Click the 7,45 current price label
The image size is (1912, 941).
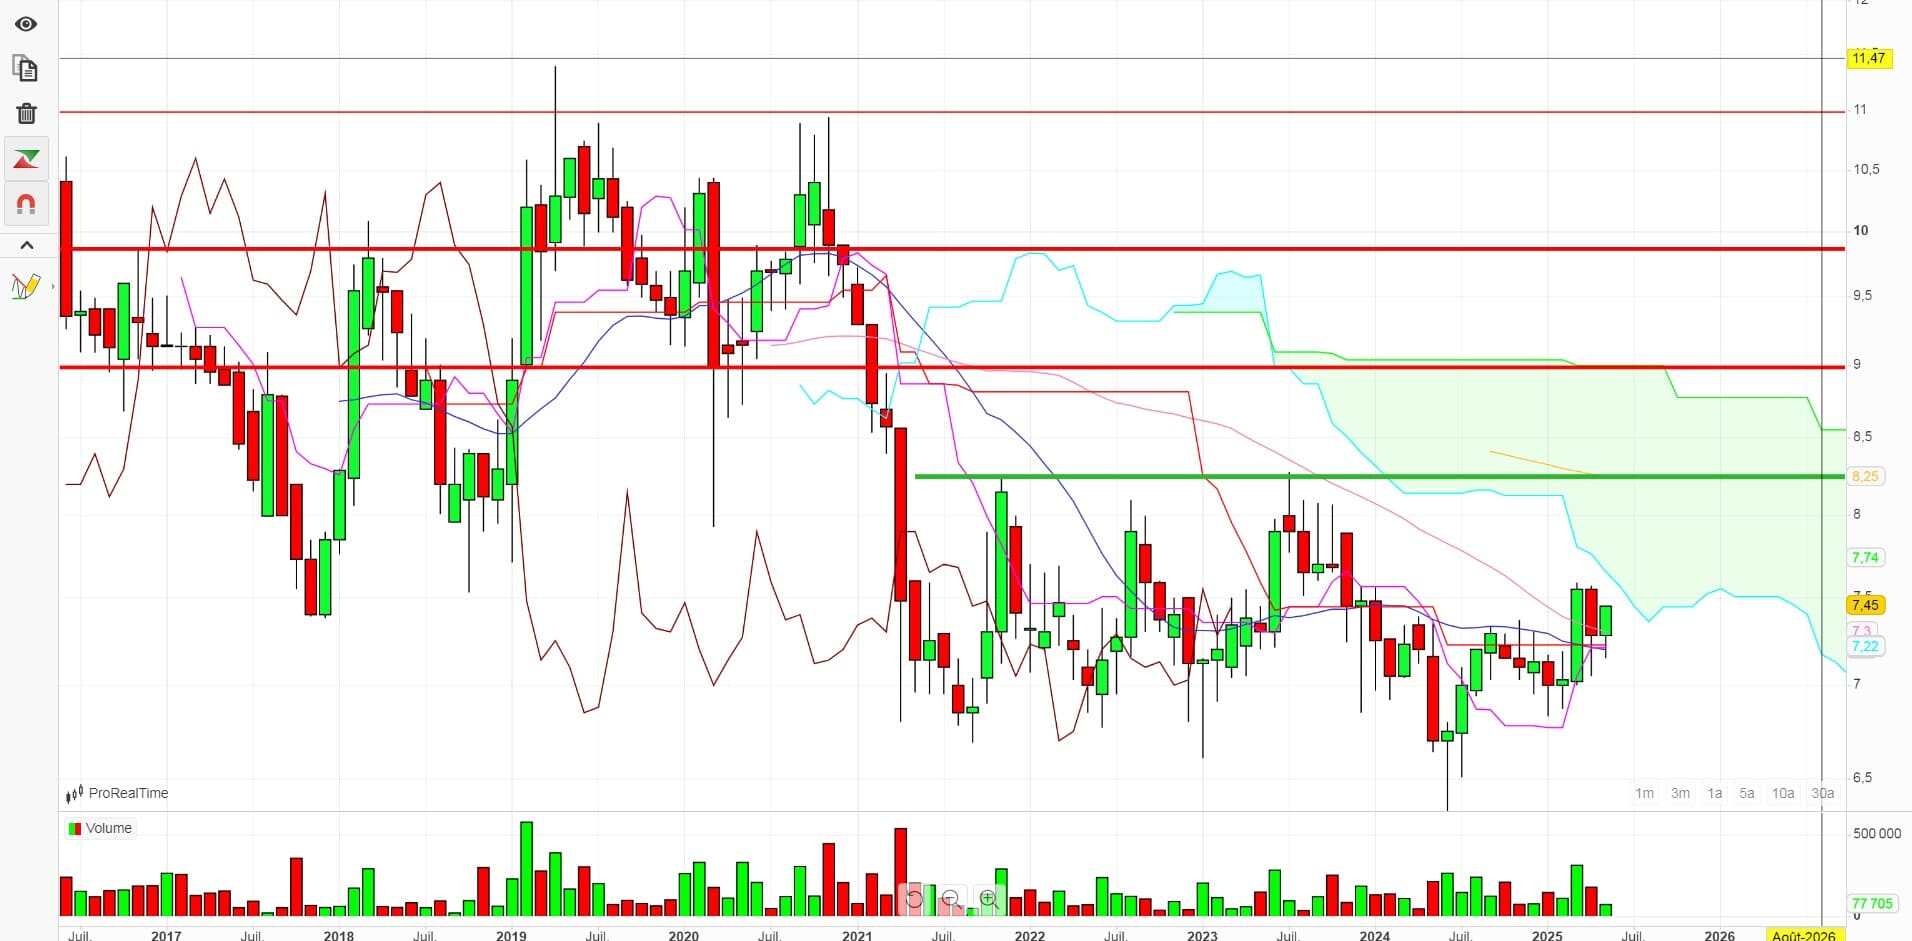[x=1865, y=604]
